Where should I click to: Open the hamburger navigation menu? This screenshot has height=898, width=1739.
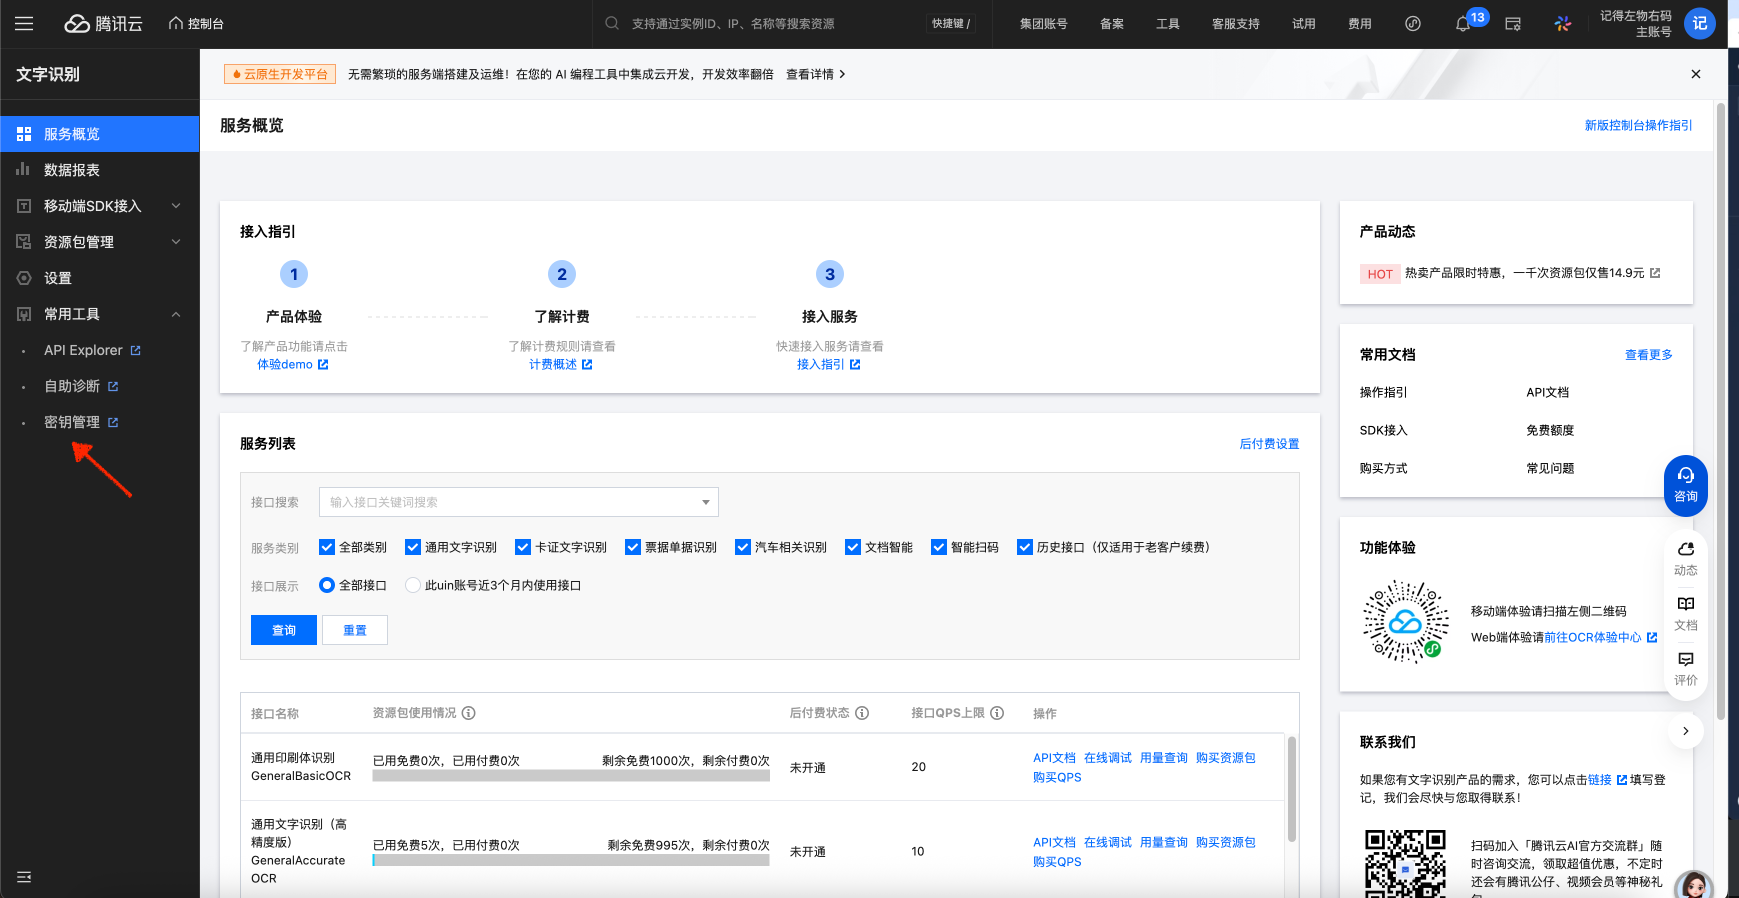point(24,23)
